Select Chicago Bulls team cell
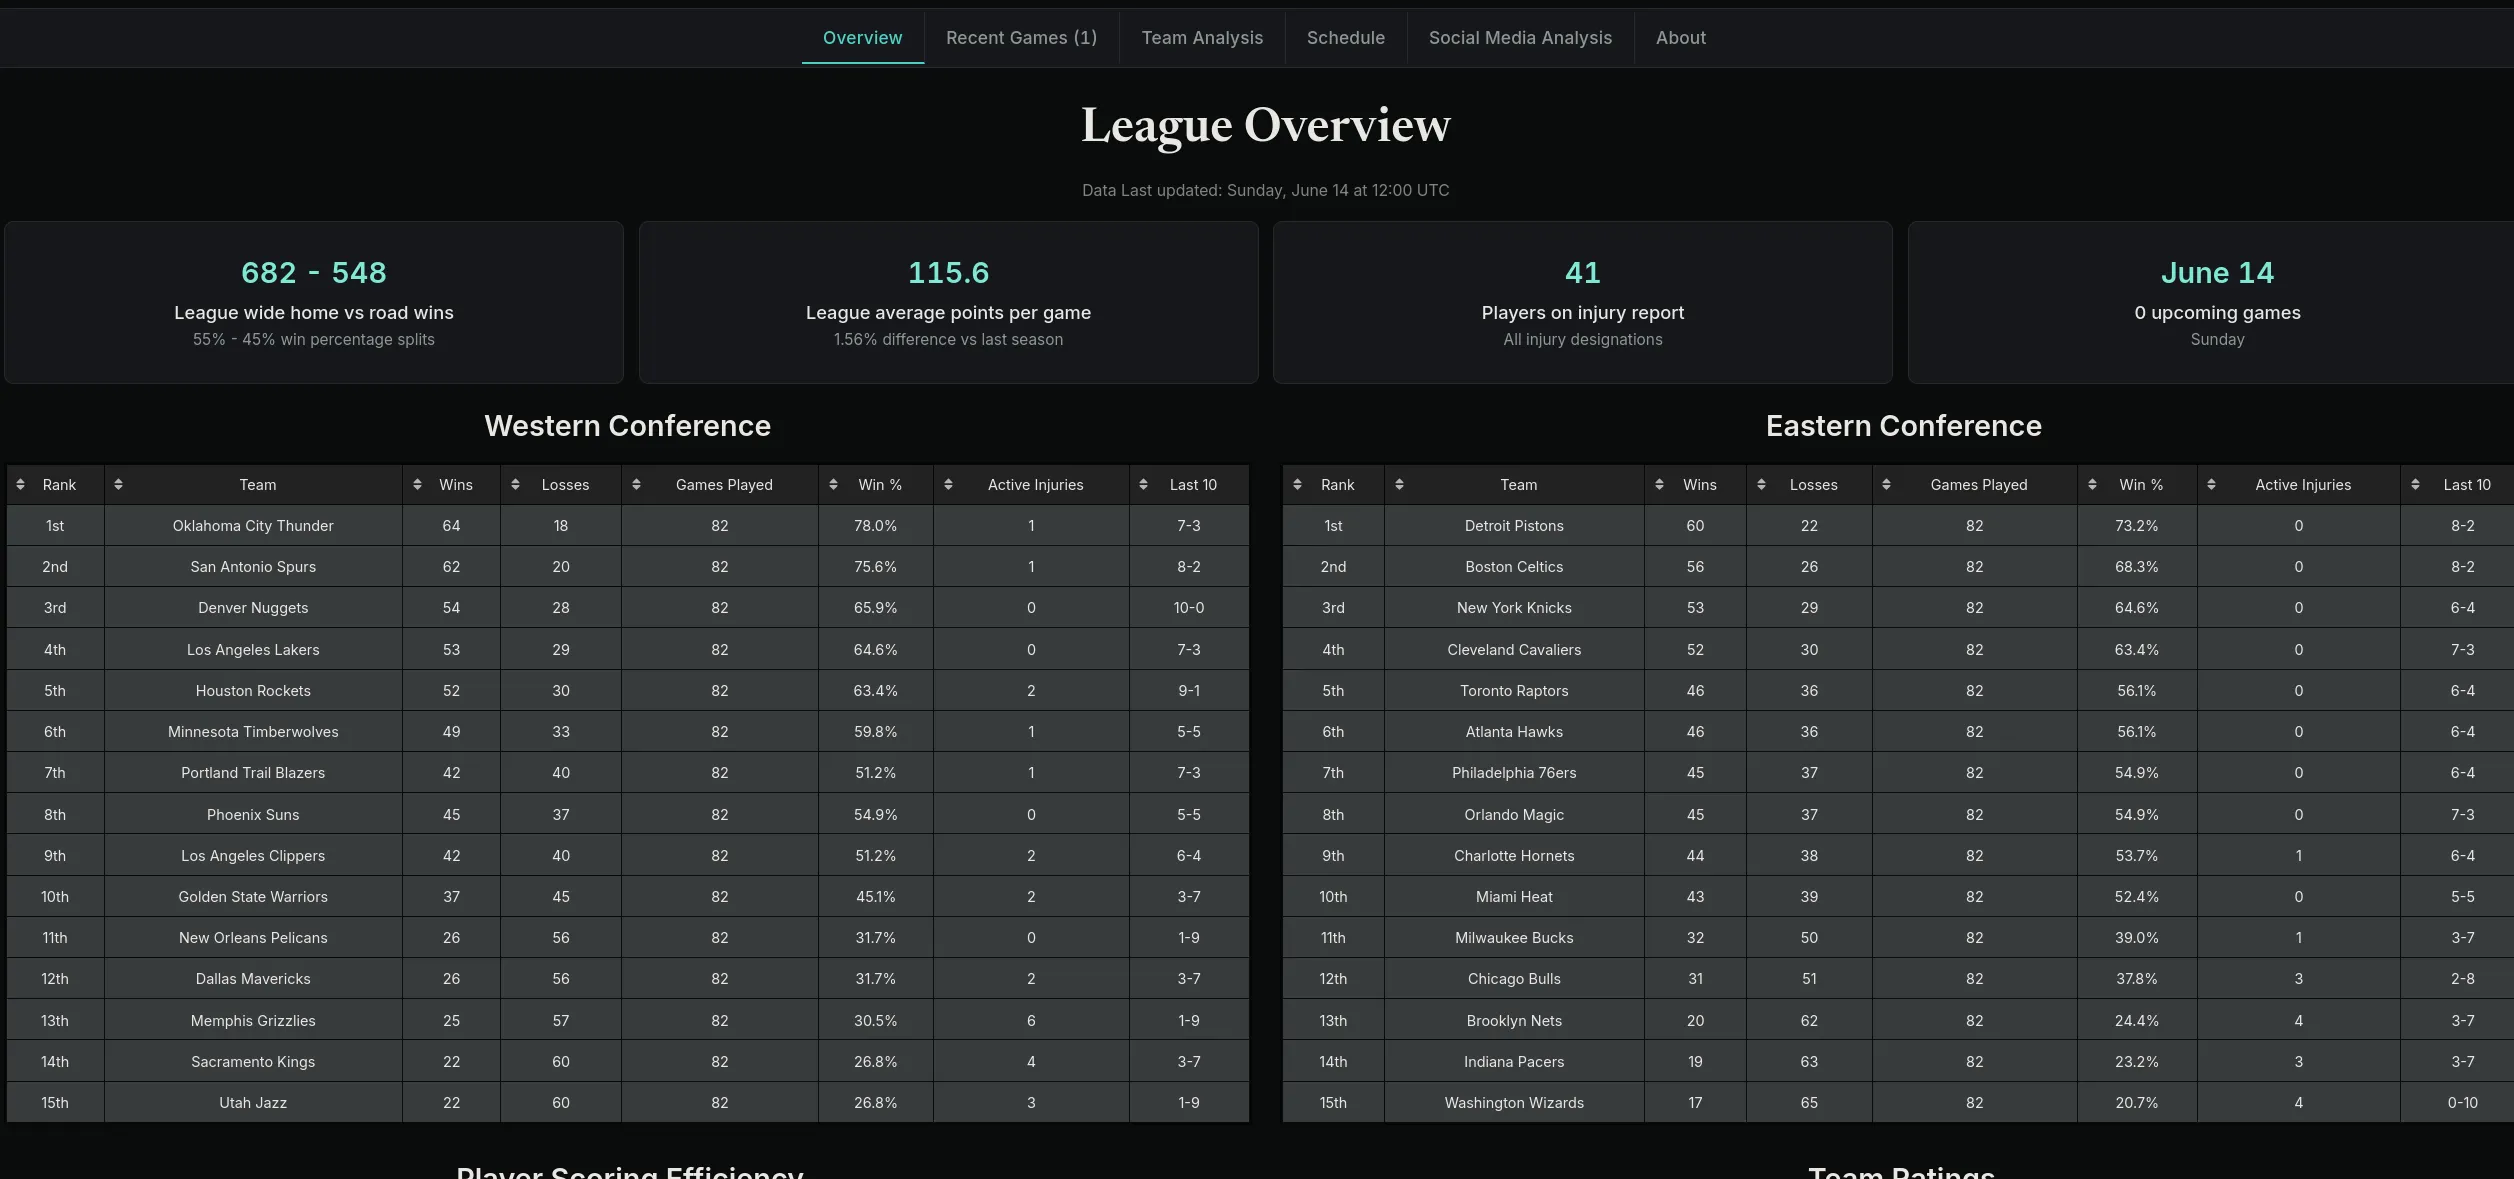2514x1179 pixels. pyautogui.click(x=1514, y=979)
